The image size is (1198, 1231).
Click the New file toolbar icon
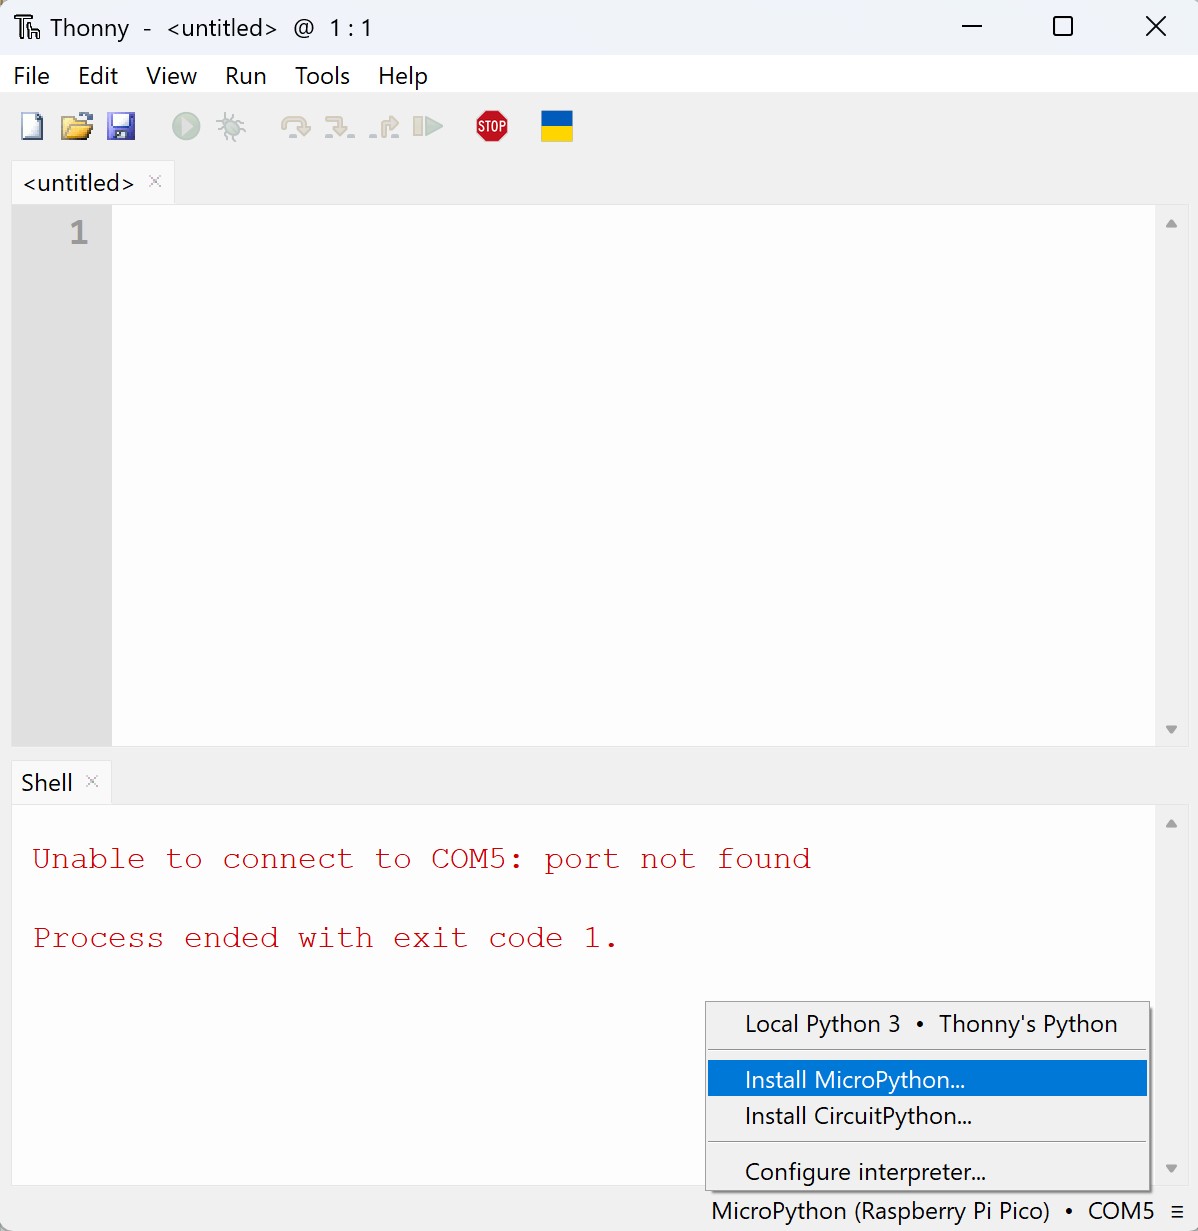pos(32,126)
